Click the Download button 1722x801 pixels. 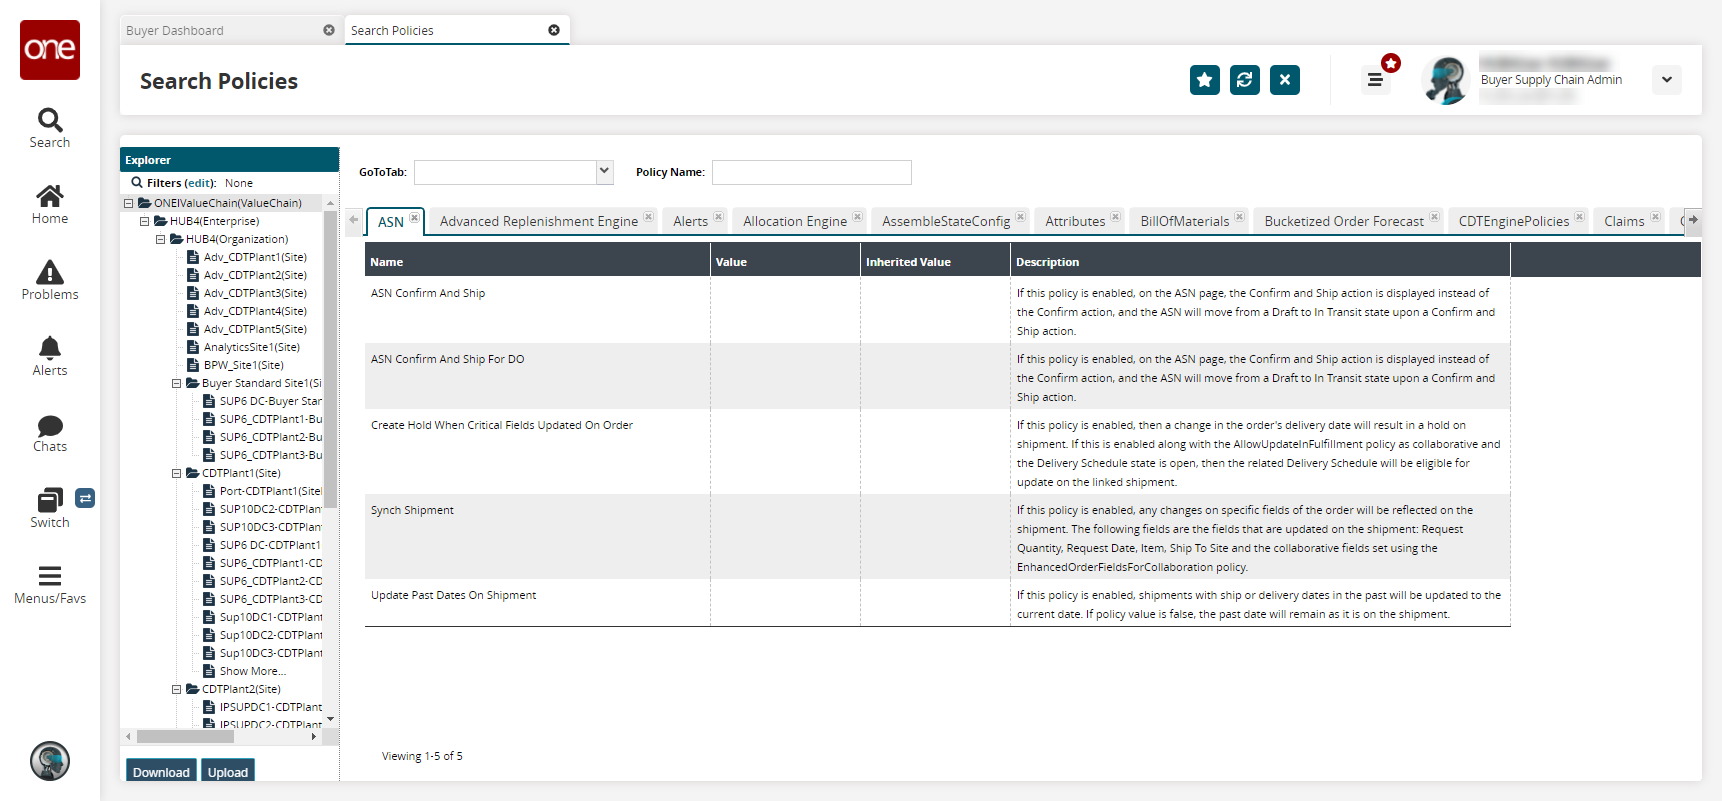(161, 771)
